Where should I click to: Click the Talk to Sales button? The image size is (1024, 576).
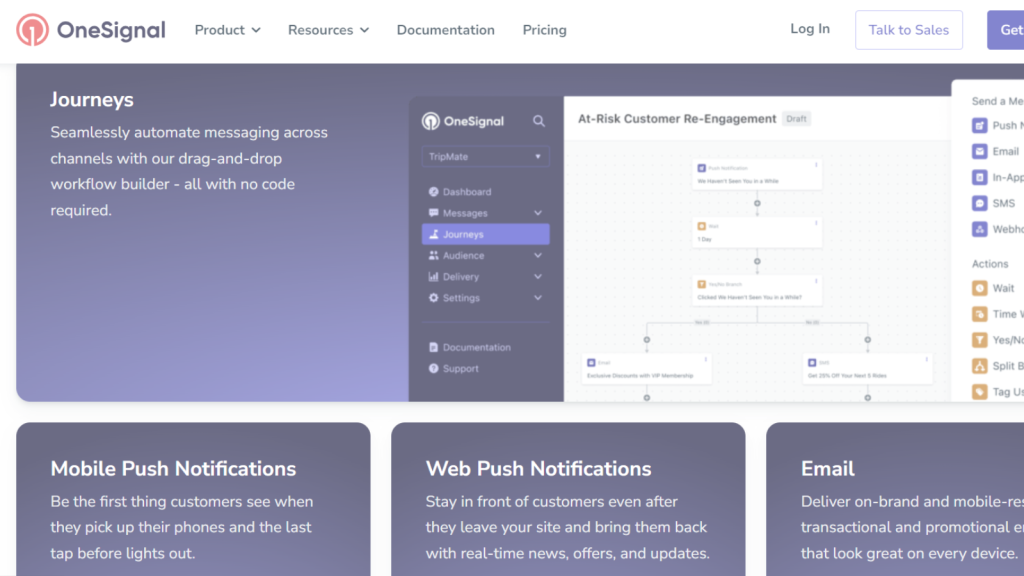coord(908,30)
